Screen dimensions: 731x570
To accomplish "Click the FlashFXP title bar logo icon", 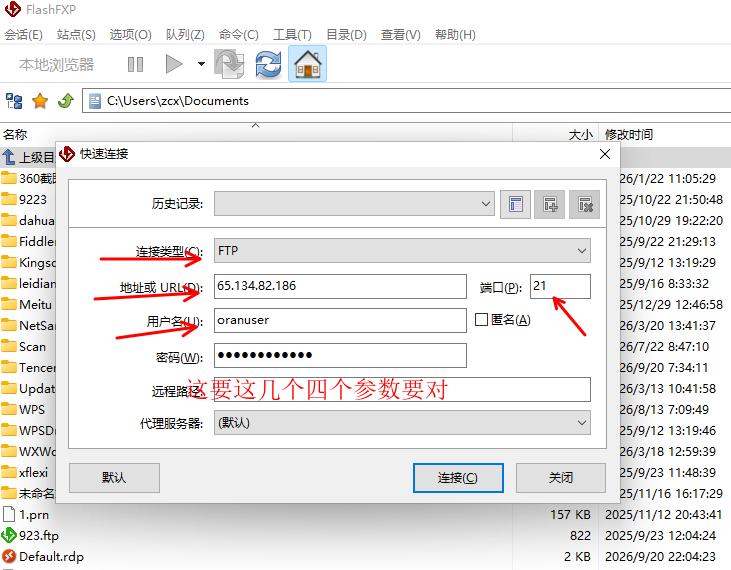I will [x=12, y=9].
